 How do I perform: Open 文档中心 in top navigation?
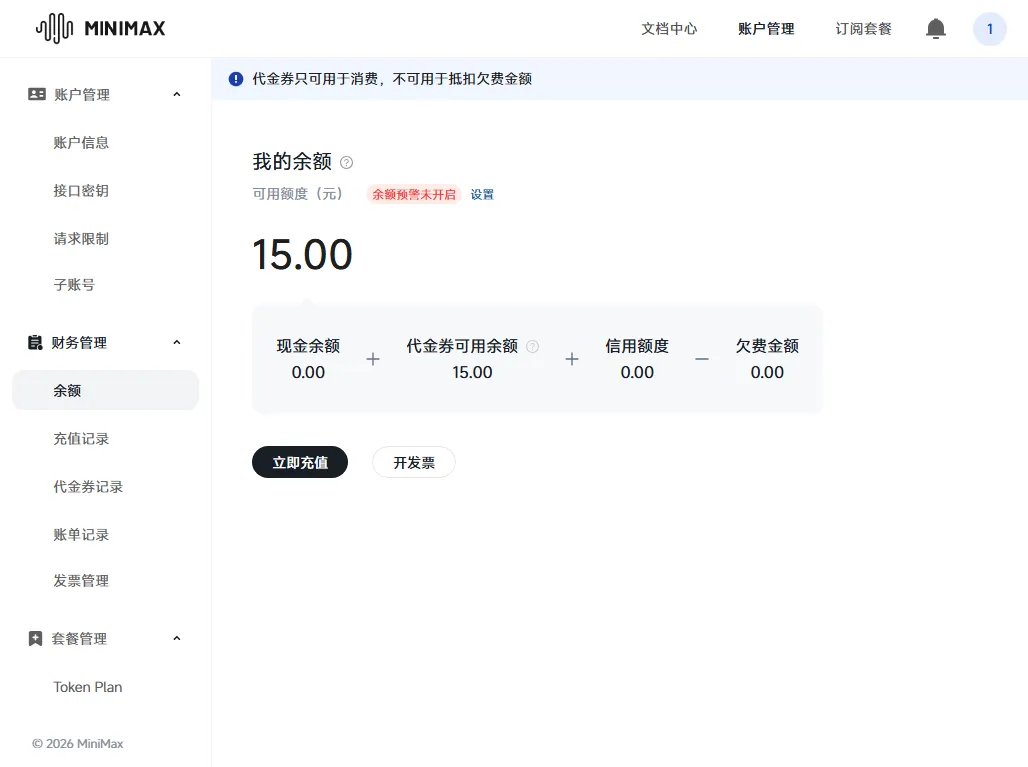669,29
